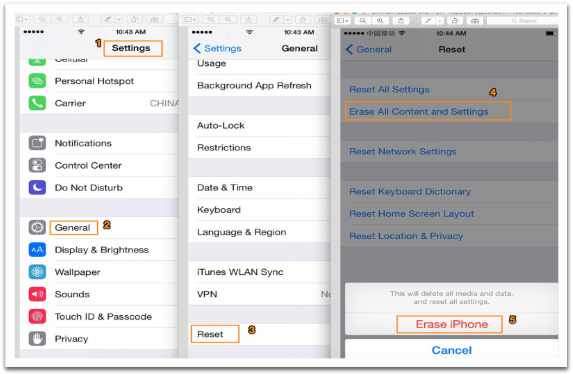Tap the General gear icon
573x374 pixels.
37,227
